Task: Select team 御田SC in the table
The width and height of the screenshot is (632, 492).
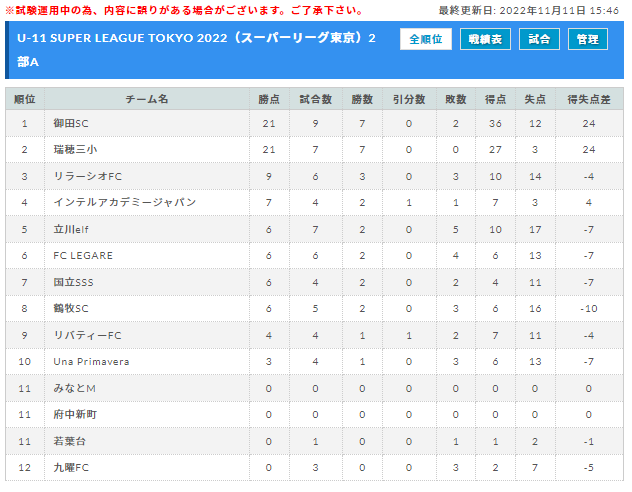Action: (x=71, y=123)
